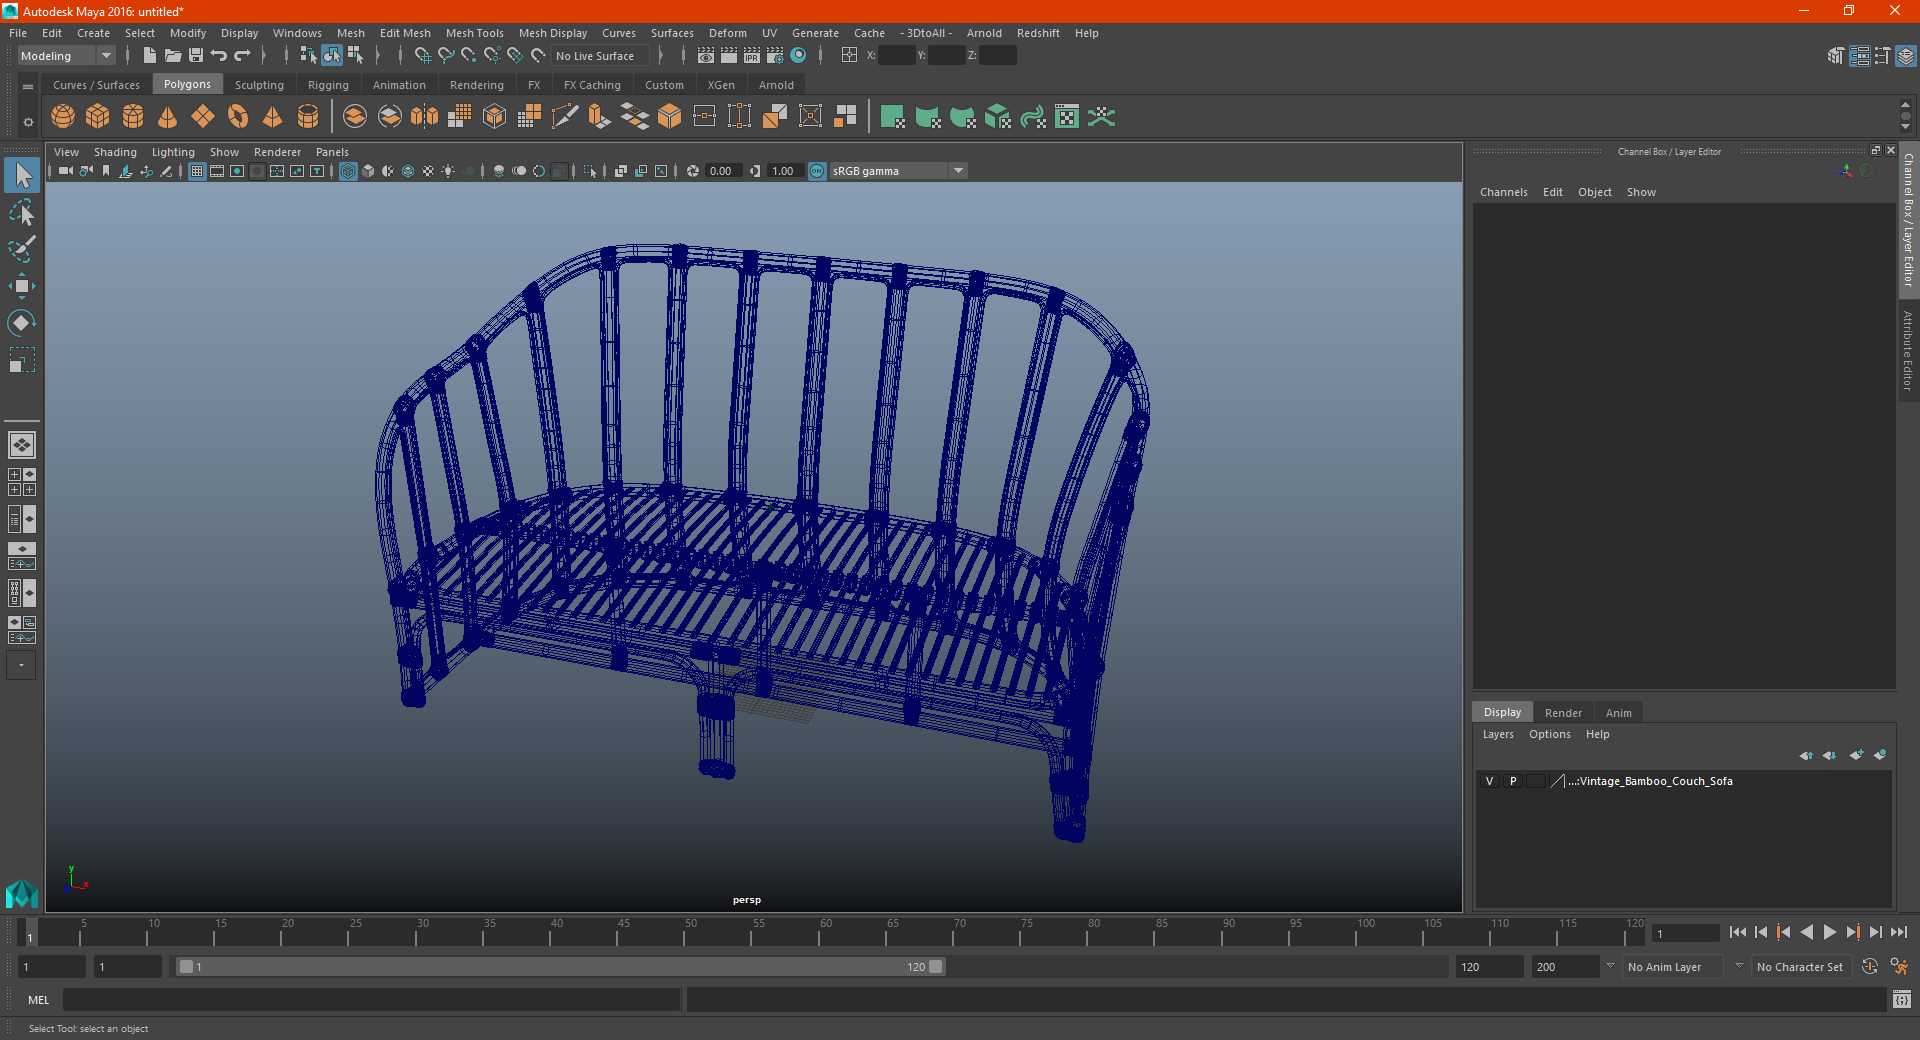1920x1040 pixels.
Task: Activate the Paint selection tool
Action: point(22,249)
